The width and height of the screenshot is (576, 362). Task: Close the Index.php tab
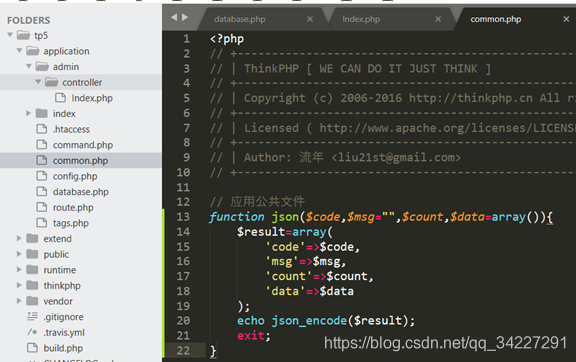[x=438, y=19]
